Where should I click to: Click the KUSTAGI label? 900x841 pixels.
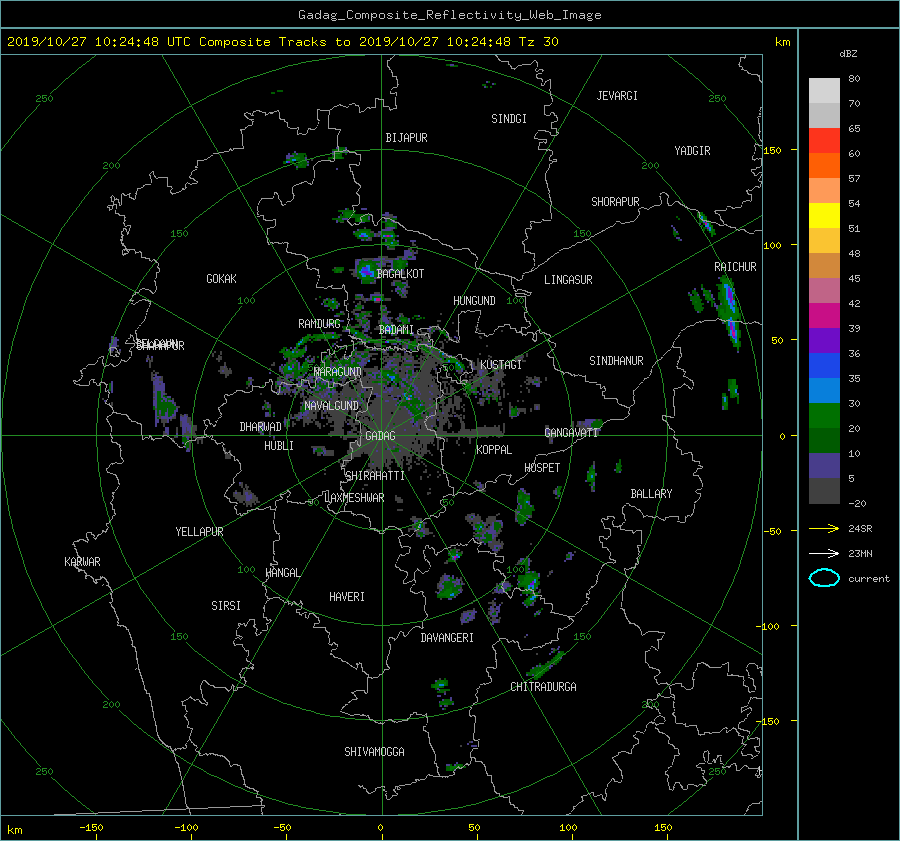pos(501,365)
